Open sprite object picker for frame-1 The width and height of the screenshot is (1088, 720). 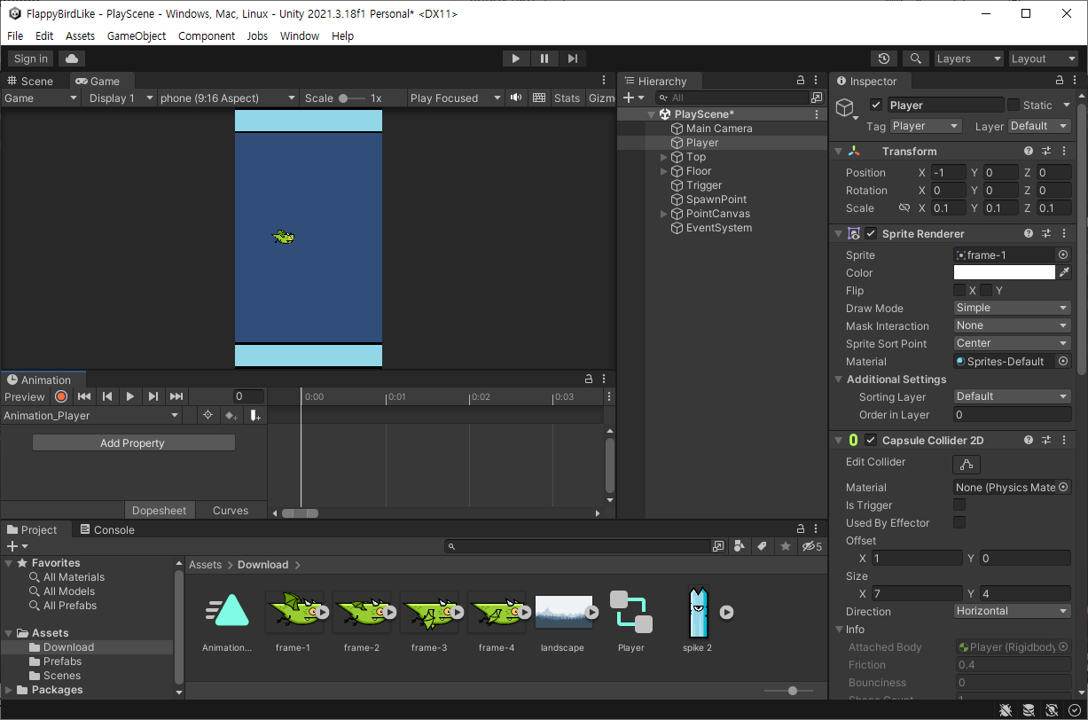point(1063,255)
